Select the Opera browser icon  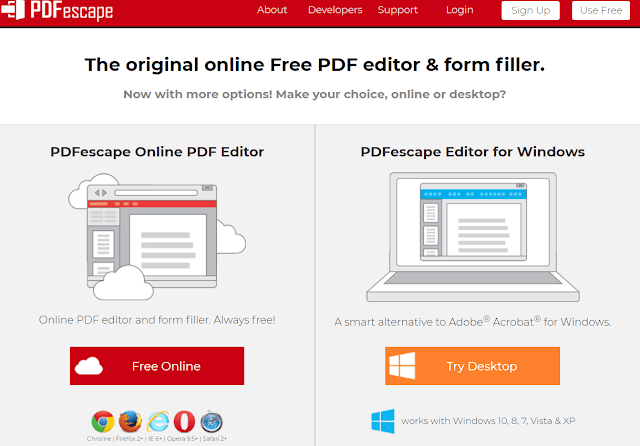click(184, 422)
